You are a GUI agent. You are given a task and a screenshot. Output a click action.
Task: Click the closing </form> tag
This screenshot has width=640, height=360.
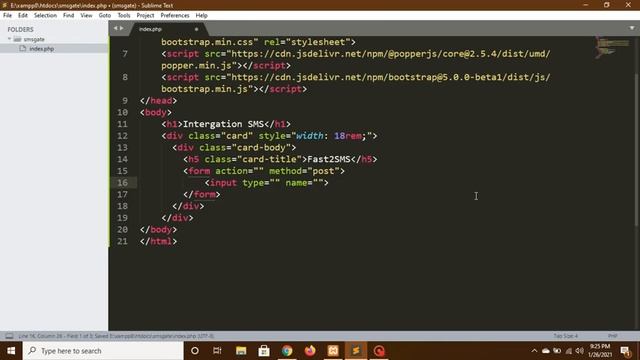point(202,194)
